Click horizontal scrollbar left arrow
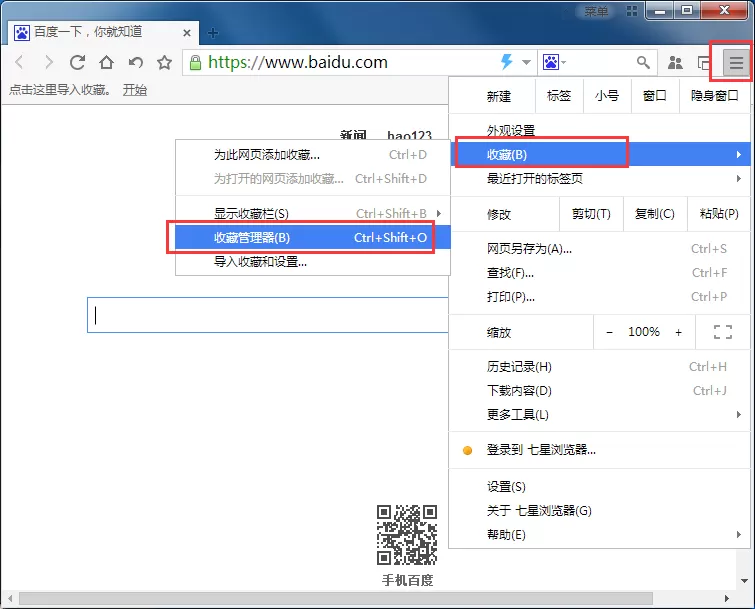The width and height of the screenshot is (755, 609). (x=10, y=598)
